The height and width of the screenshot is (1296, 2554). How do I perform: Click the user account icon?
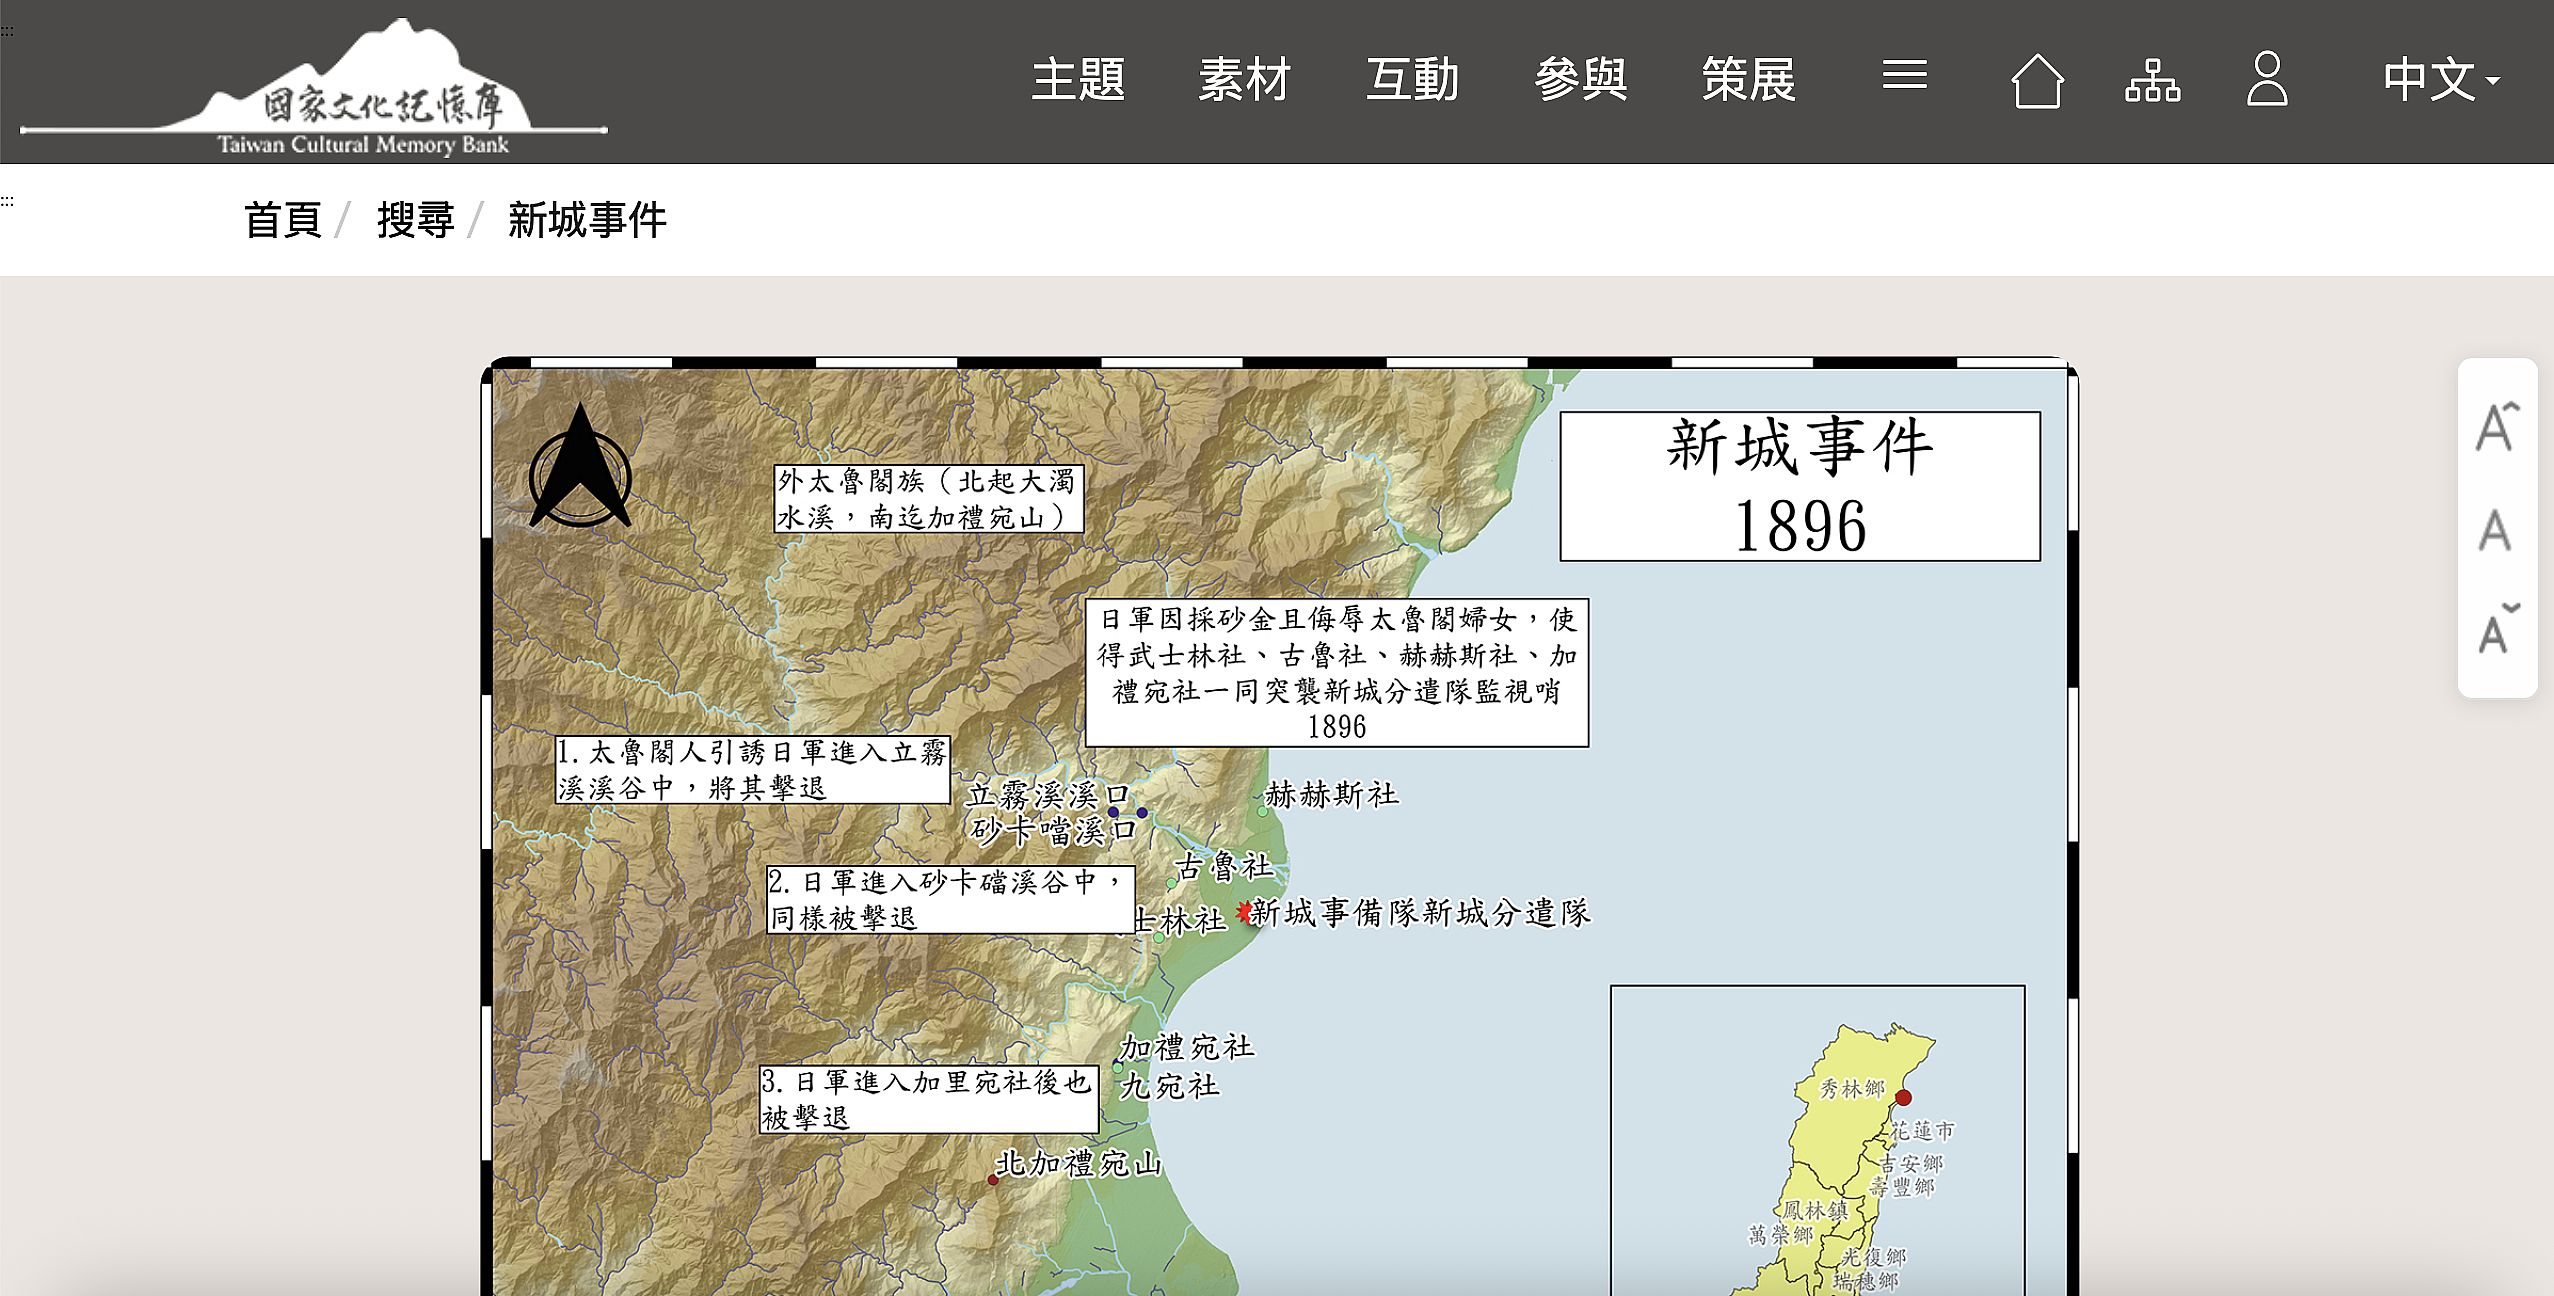[x=2267, y=80]
